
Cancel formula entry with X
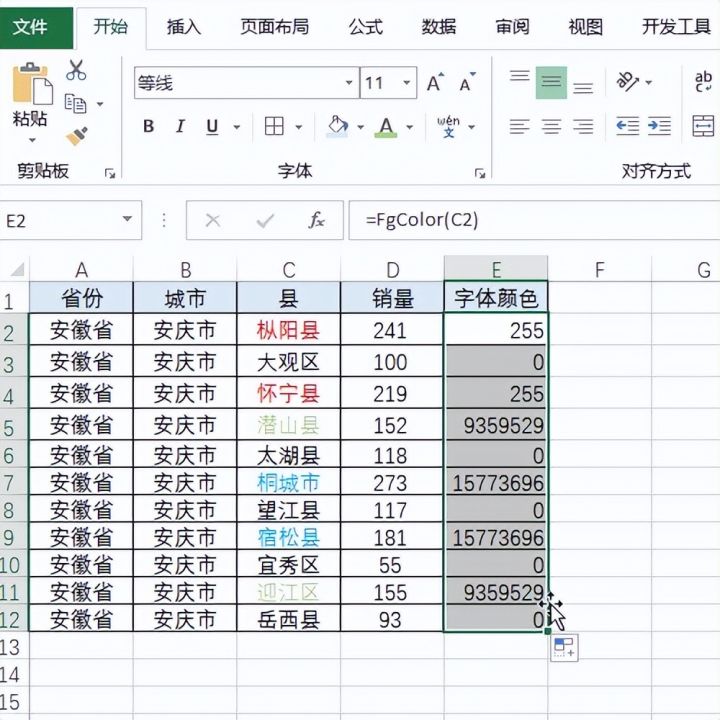(213, 221)
